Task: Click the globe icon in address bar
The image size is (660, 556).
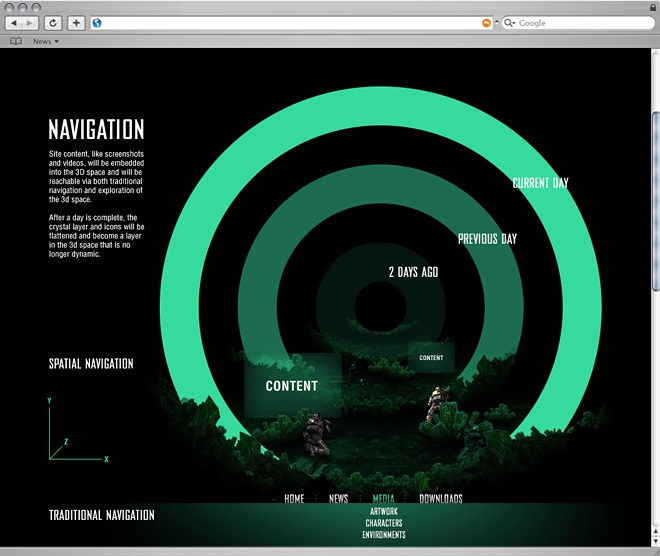Action: point(97,22)
